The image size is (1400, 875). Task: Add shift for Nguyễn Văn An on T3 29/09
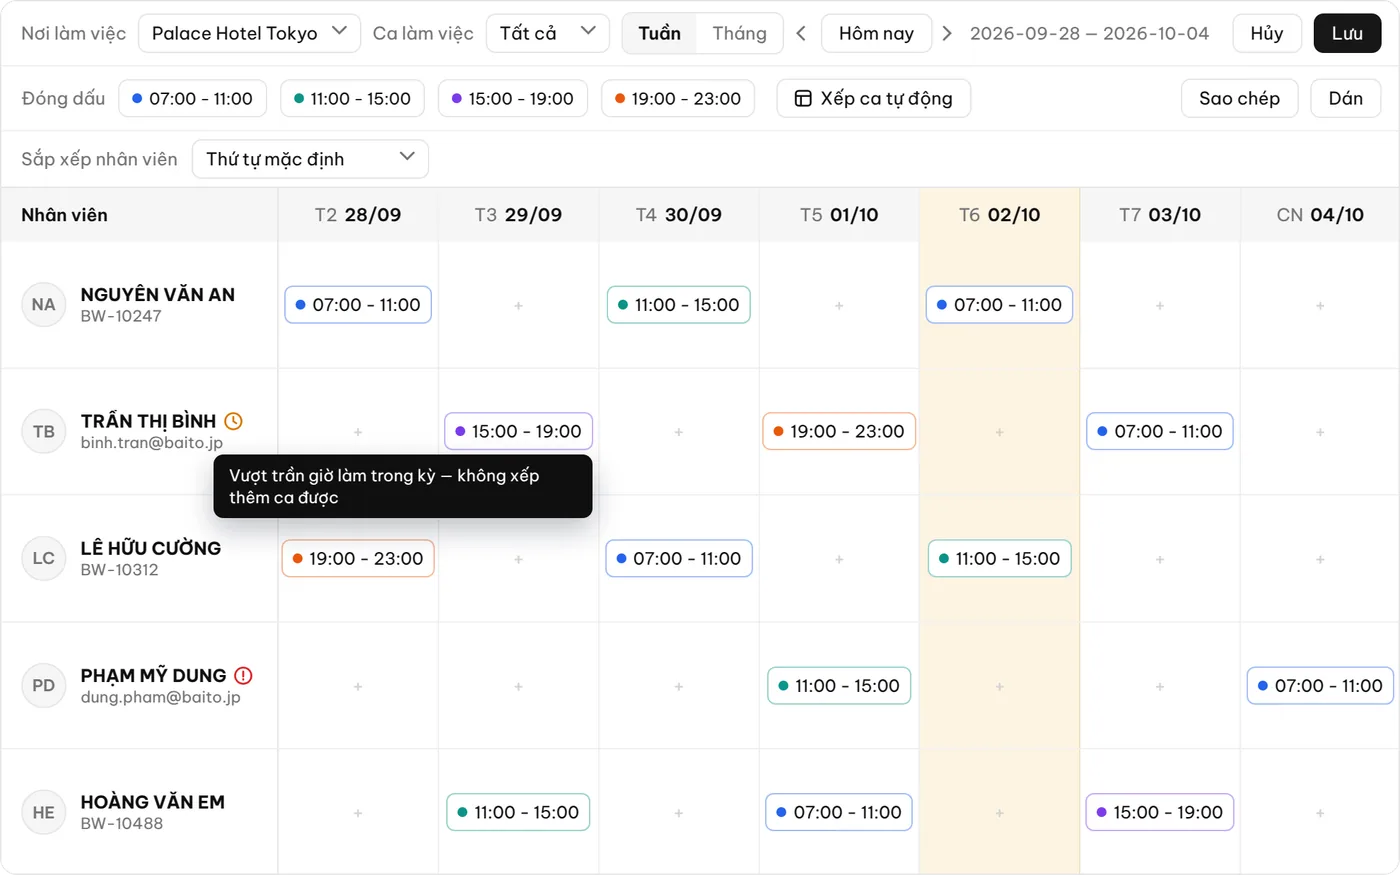click(518, 306)
